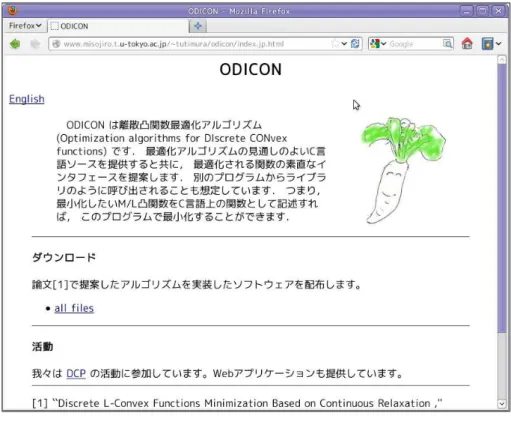Open the bookmarks menu button

click(487, 44)
